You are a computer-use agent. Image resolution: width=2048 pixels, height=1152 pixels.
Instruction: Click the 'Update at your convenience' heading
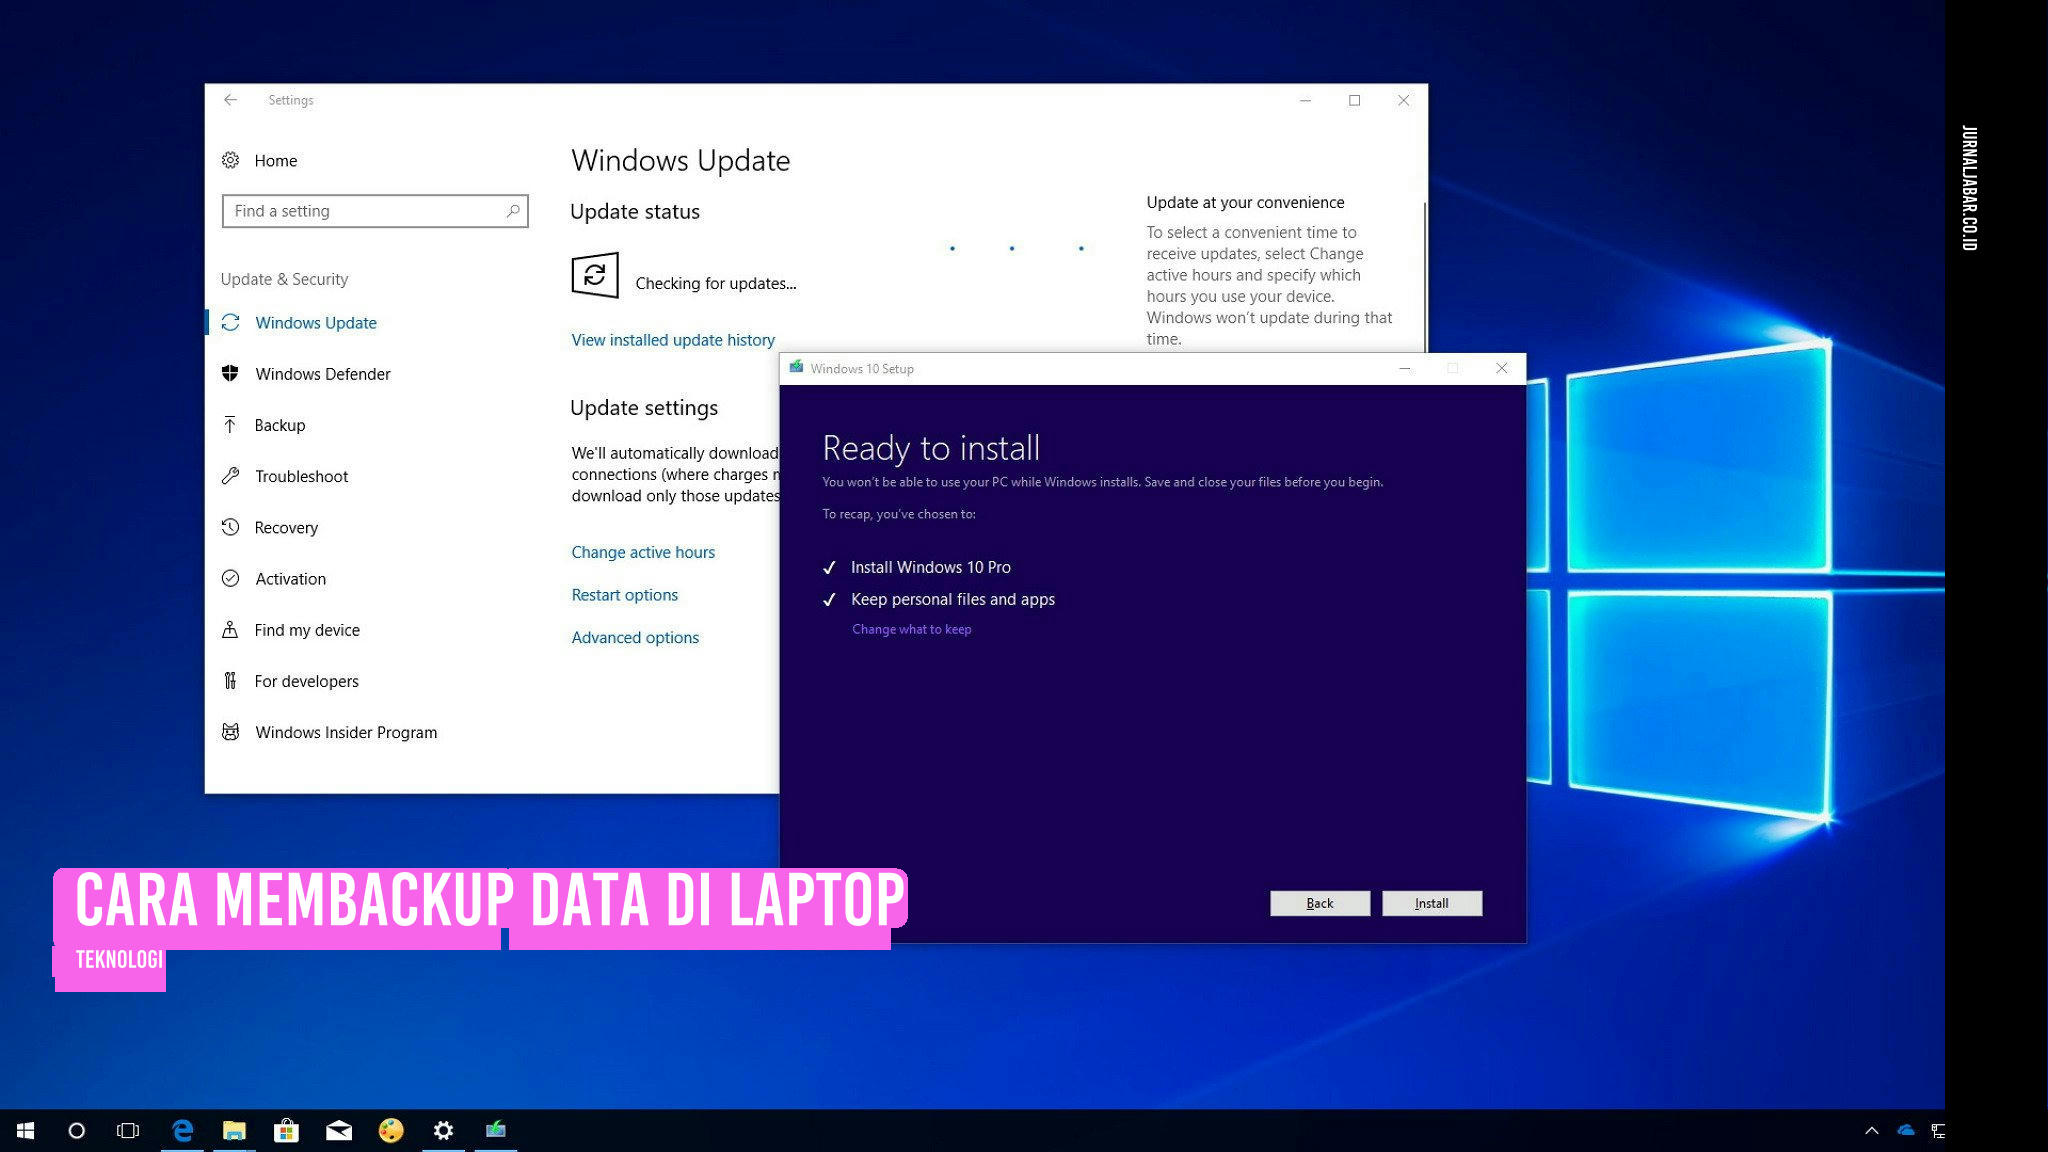pyautogui.click(x=1245, y=202)
